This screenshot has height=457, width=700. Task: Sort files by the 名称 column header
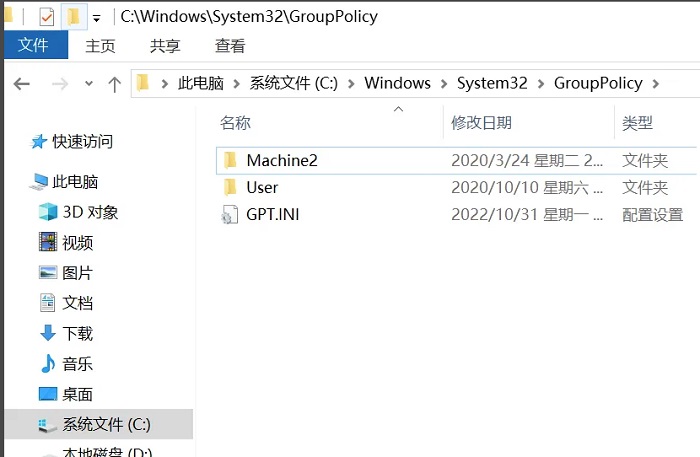coord(235,123)
